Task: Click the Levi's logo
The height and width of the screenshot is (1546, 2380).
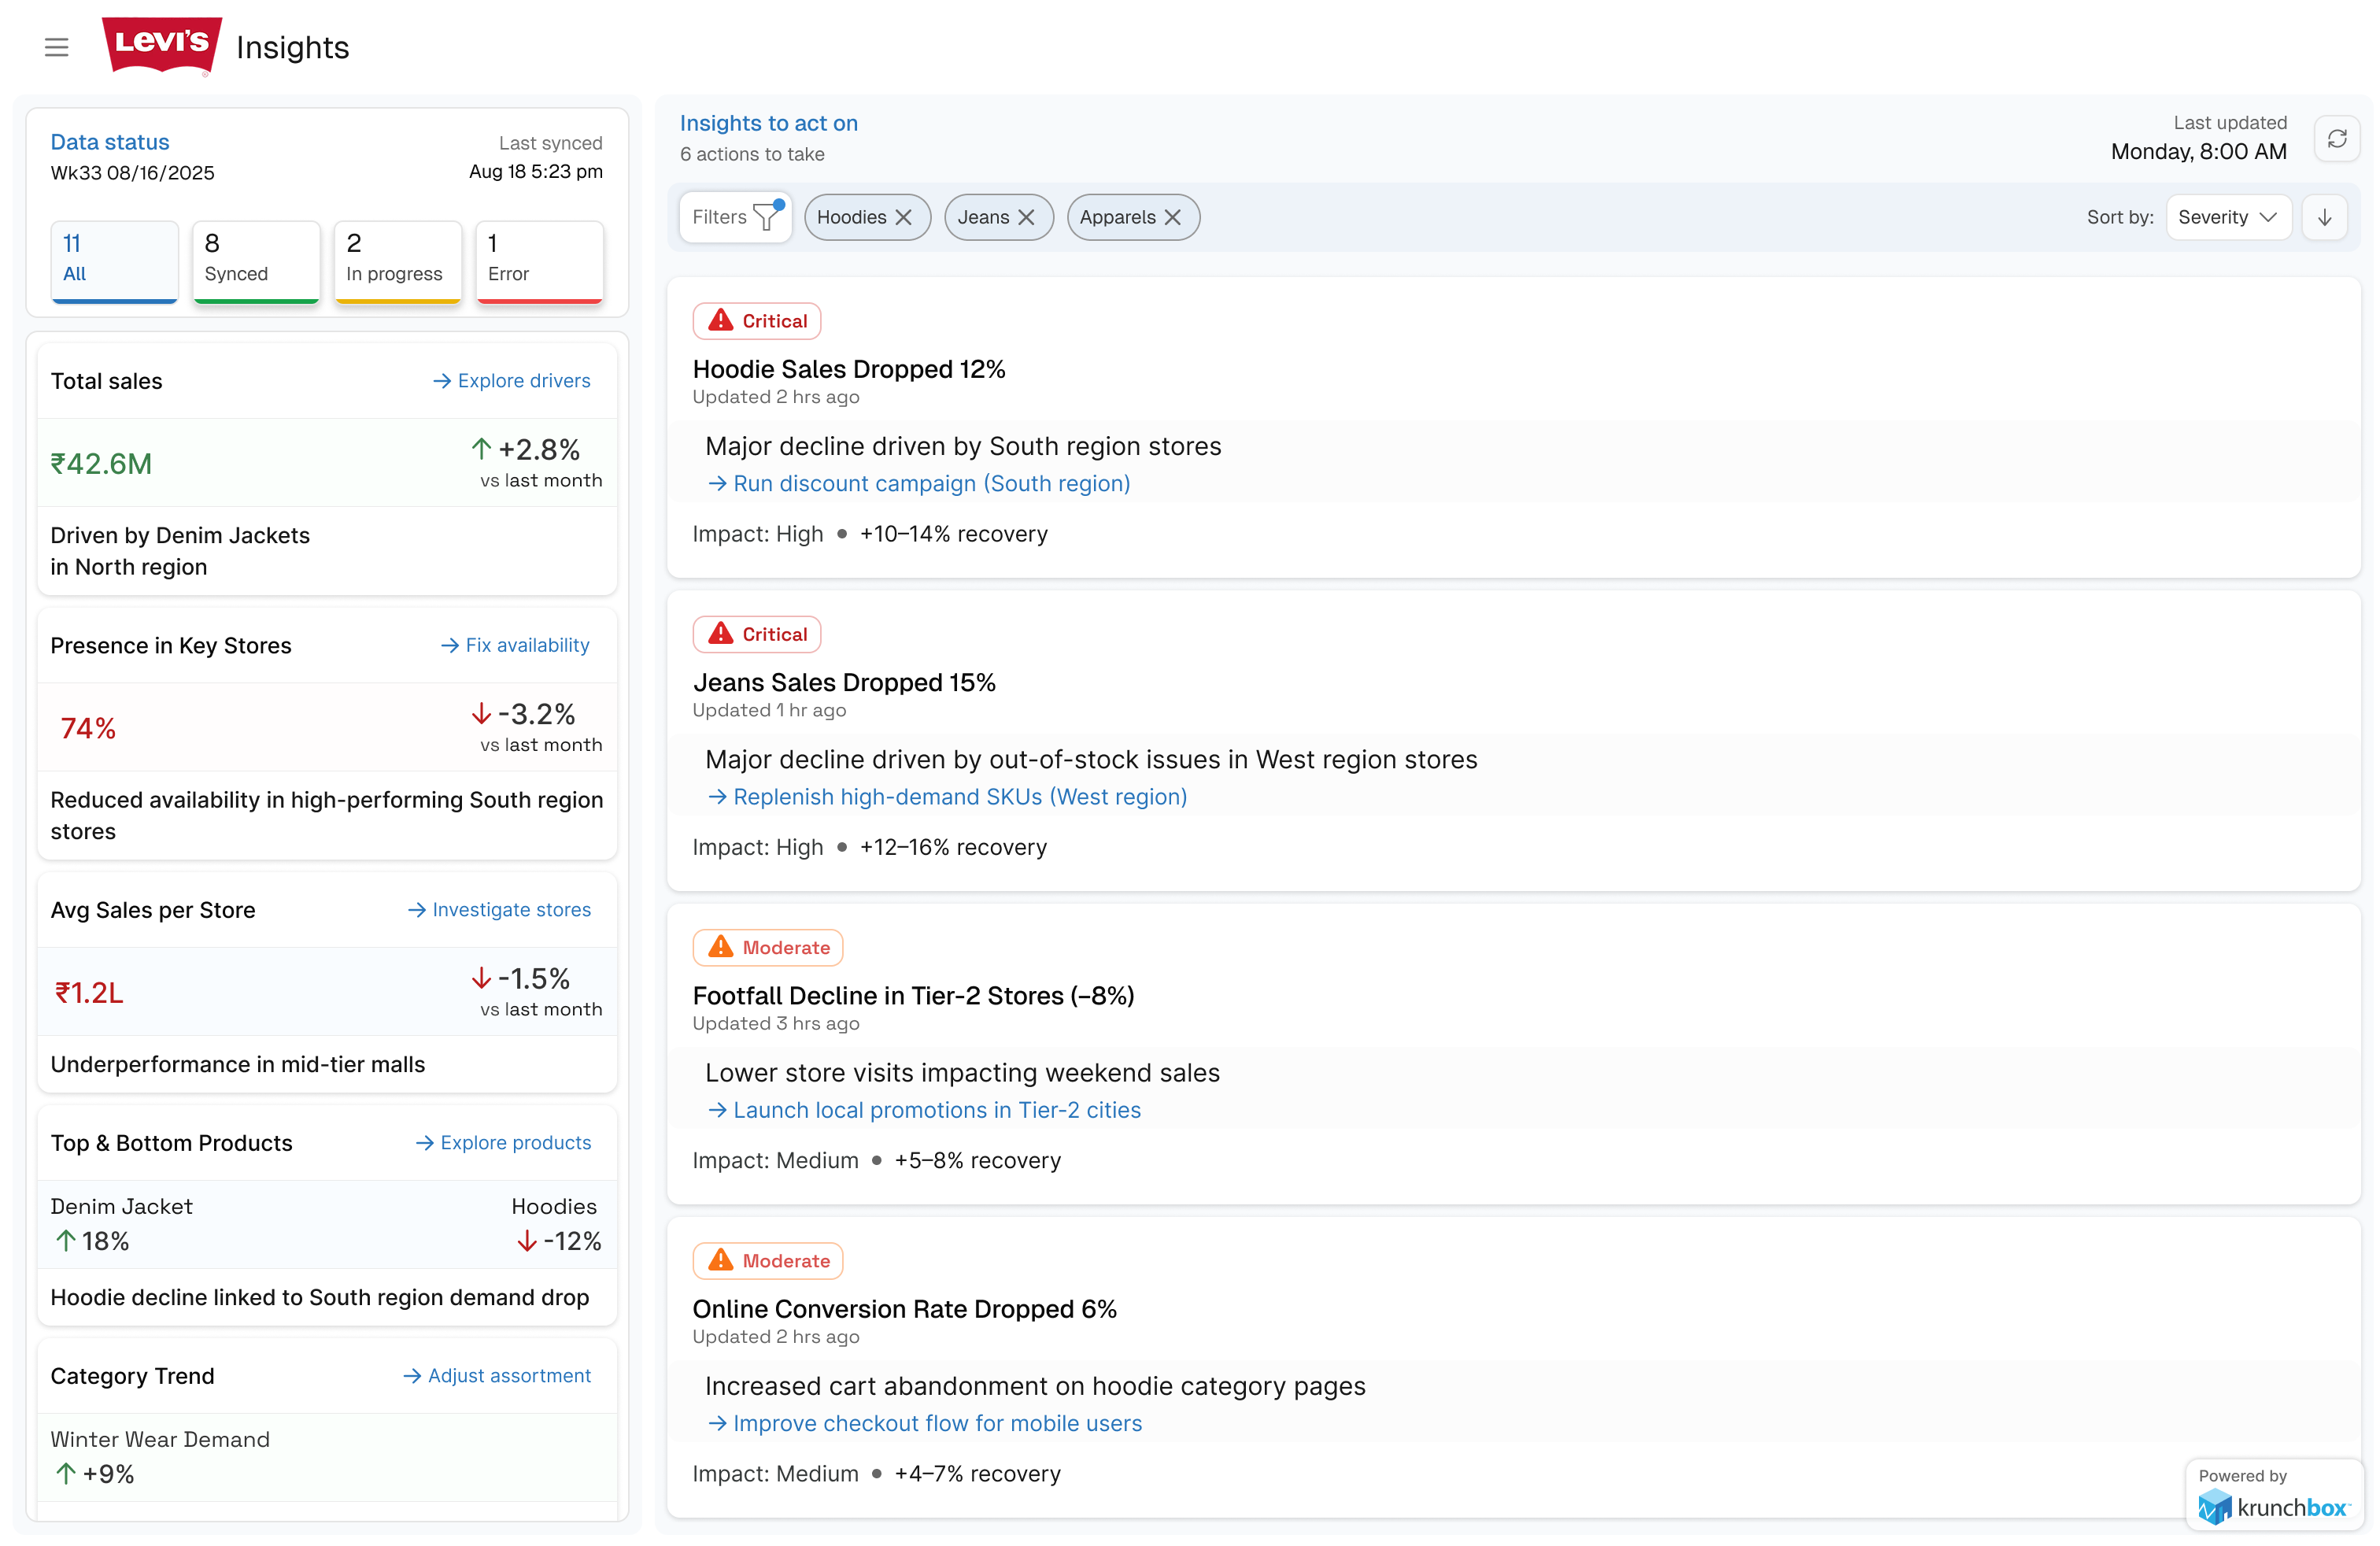Action: 162,46
